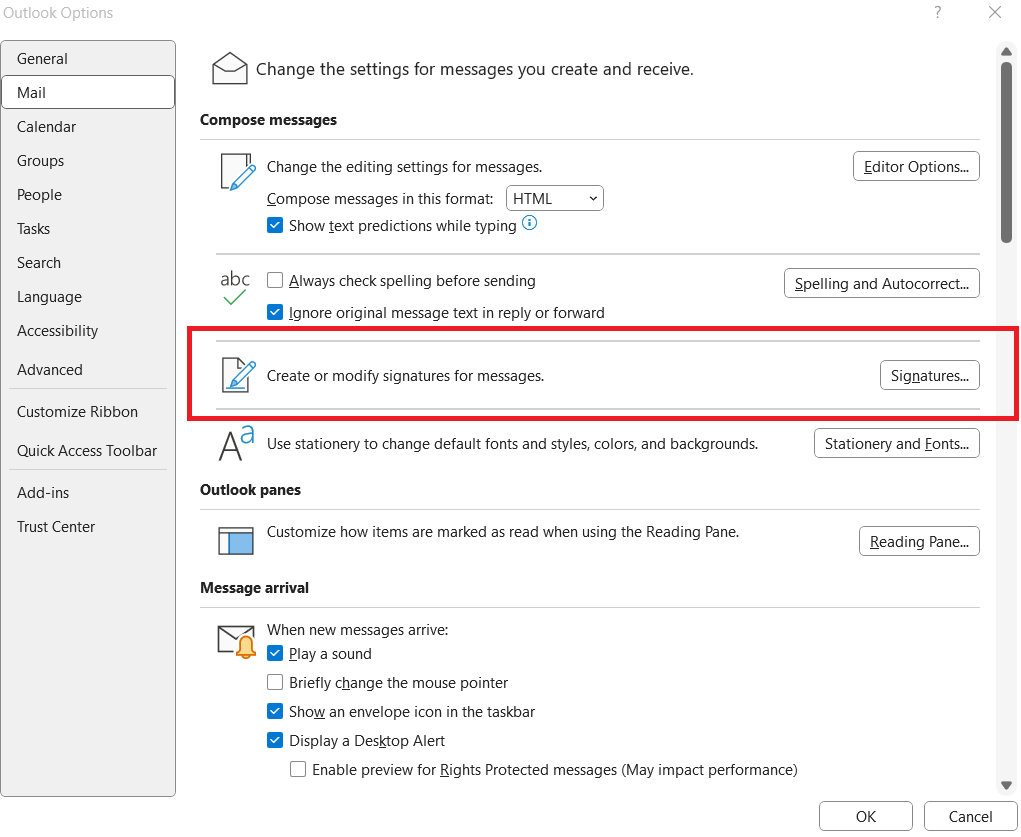Image resolution: width=1021 pixels, height=837 pixels.
Task: Select the Mail options category
Action: click(x=88, y=92)
